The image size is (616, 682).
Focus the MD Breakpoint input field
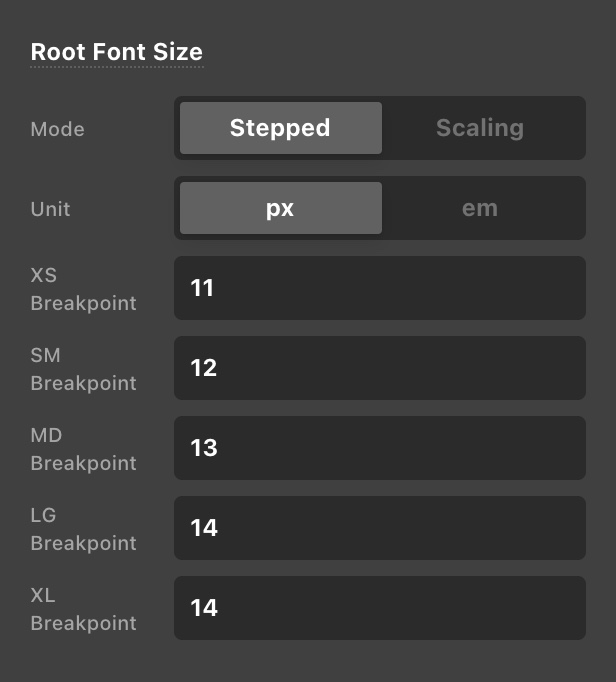click(x=380, y=448)
